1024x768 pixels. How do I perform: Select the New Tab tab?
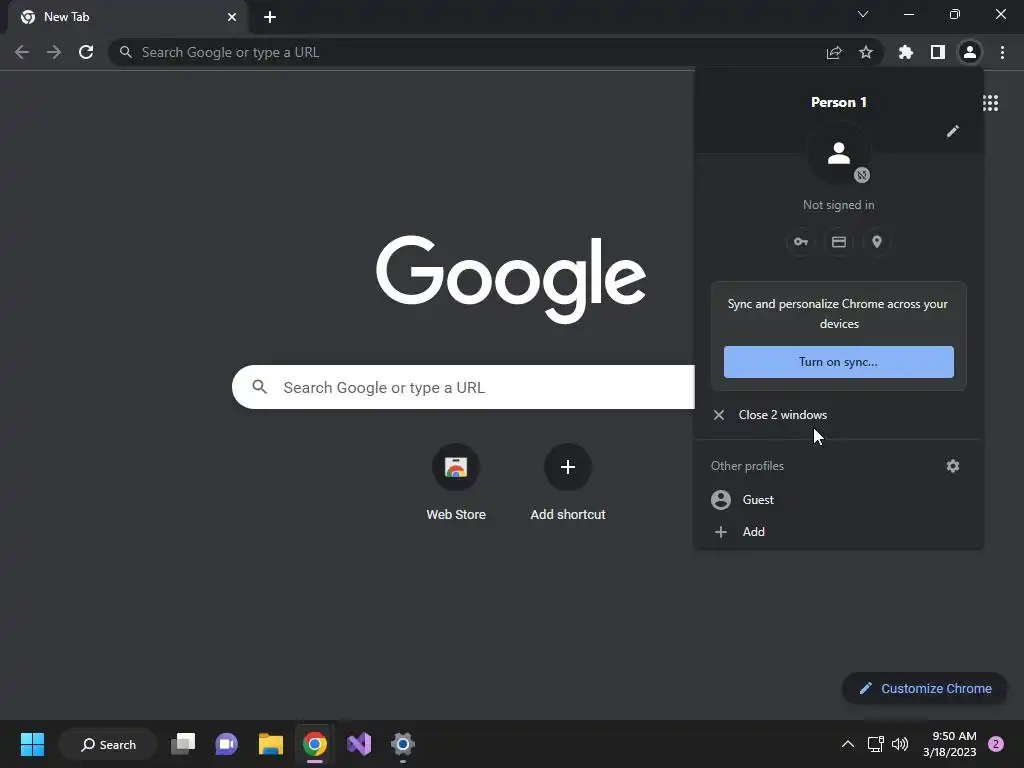coord(127,17)
